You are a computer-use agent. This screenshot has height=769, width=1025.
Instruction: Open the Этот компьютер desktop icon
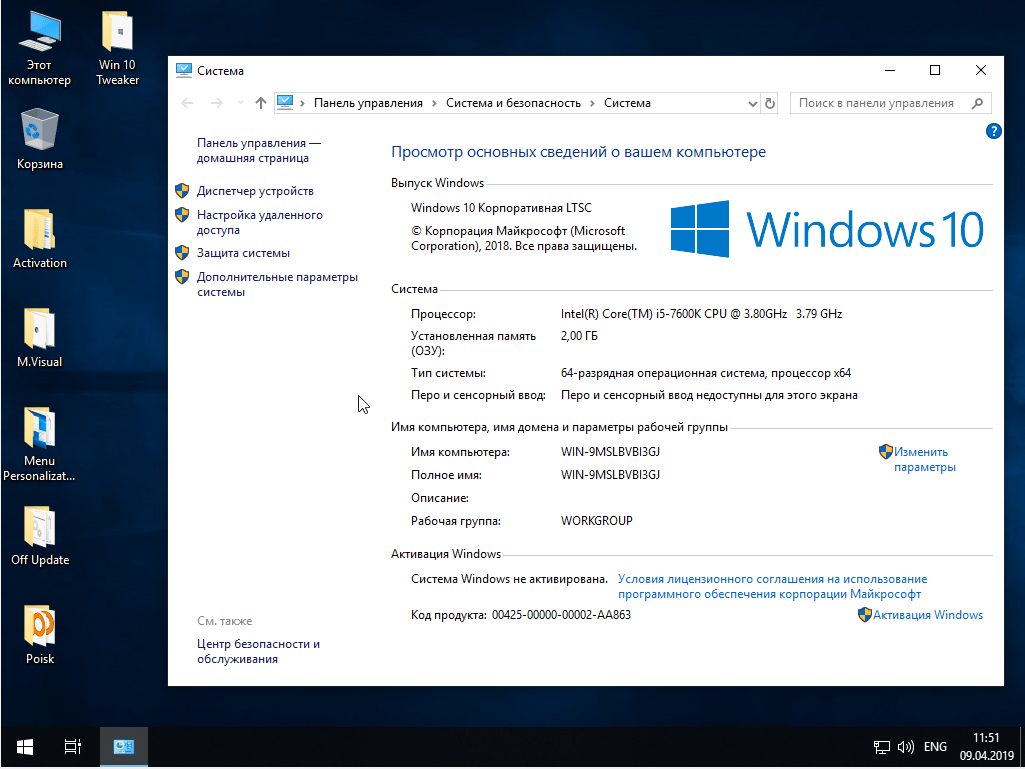pyautogui.click(x=39, y=48)
